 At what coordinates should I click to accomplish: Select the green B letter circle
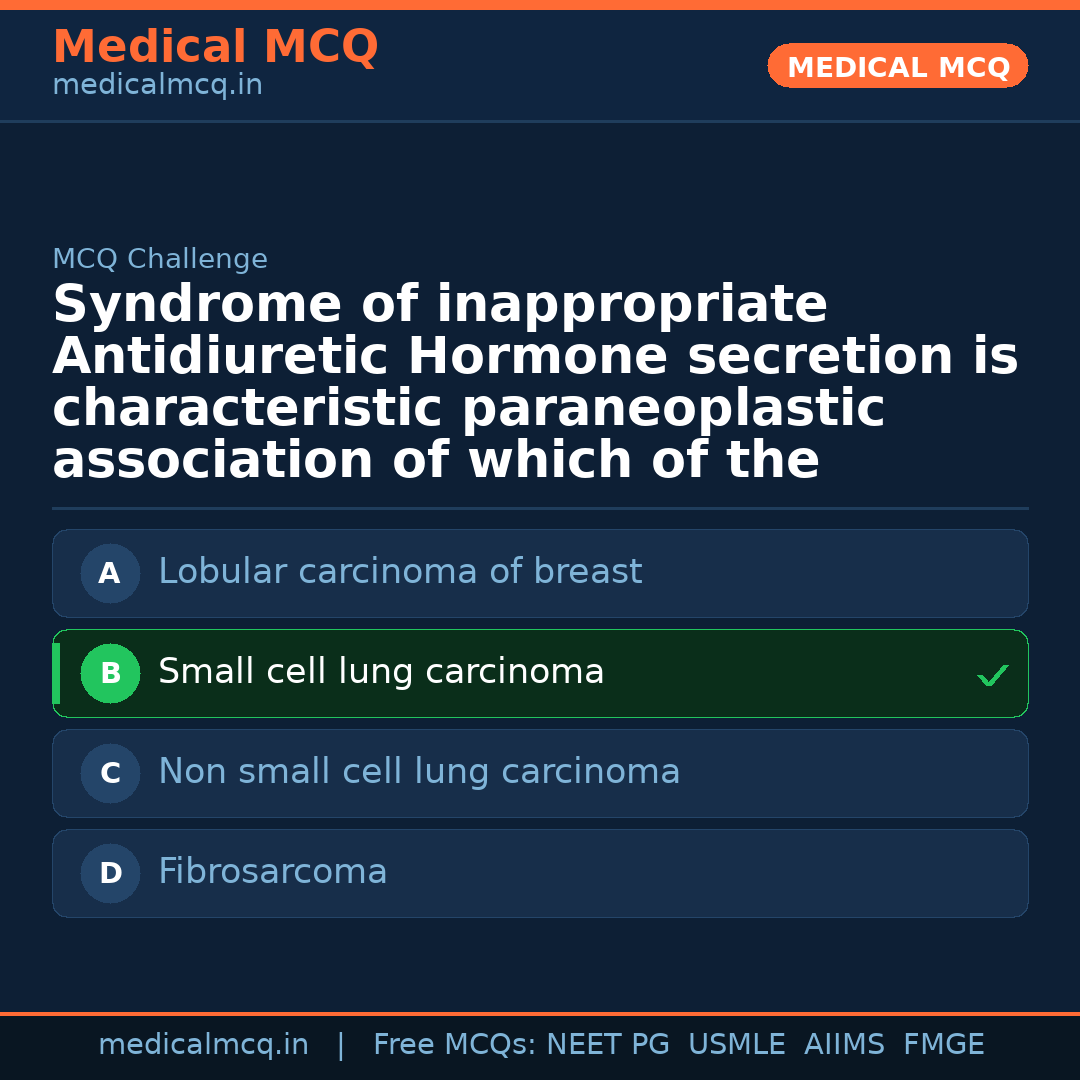pos(110,674)
